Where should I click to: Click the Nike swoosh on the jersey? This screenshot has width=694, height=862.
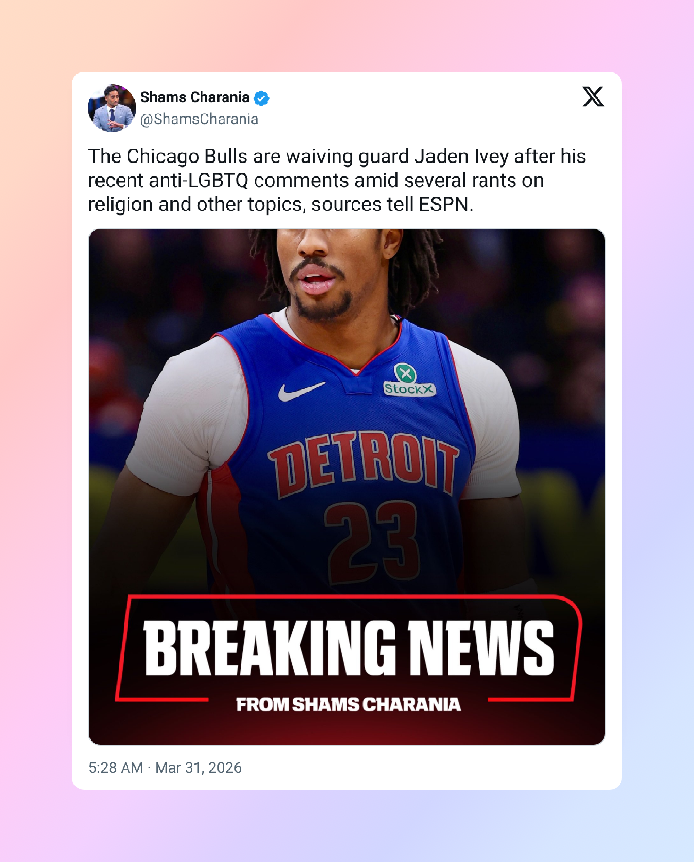tap(300, 391)
